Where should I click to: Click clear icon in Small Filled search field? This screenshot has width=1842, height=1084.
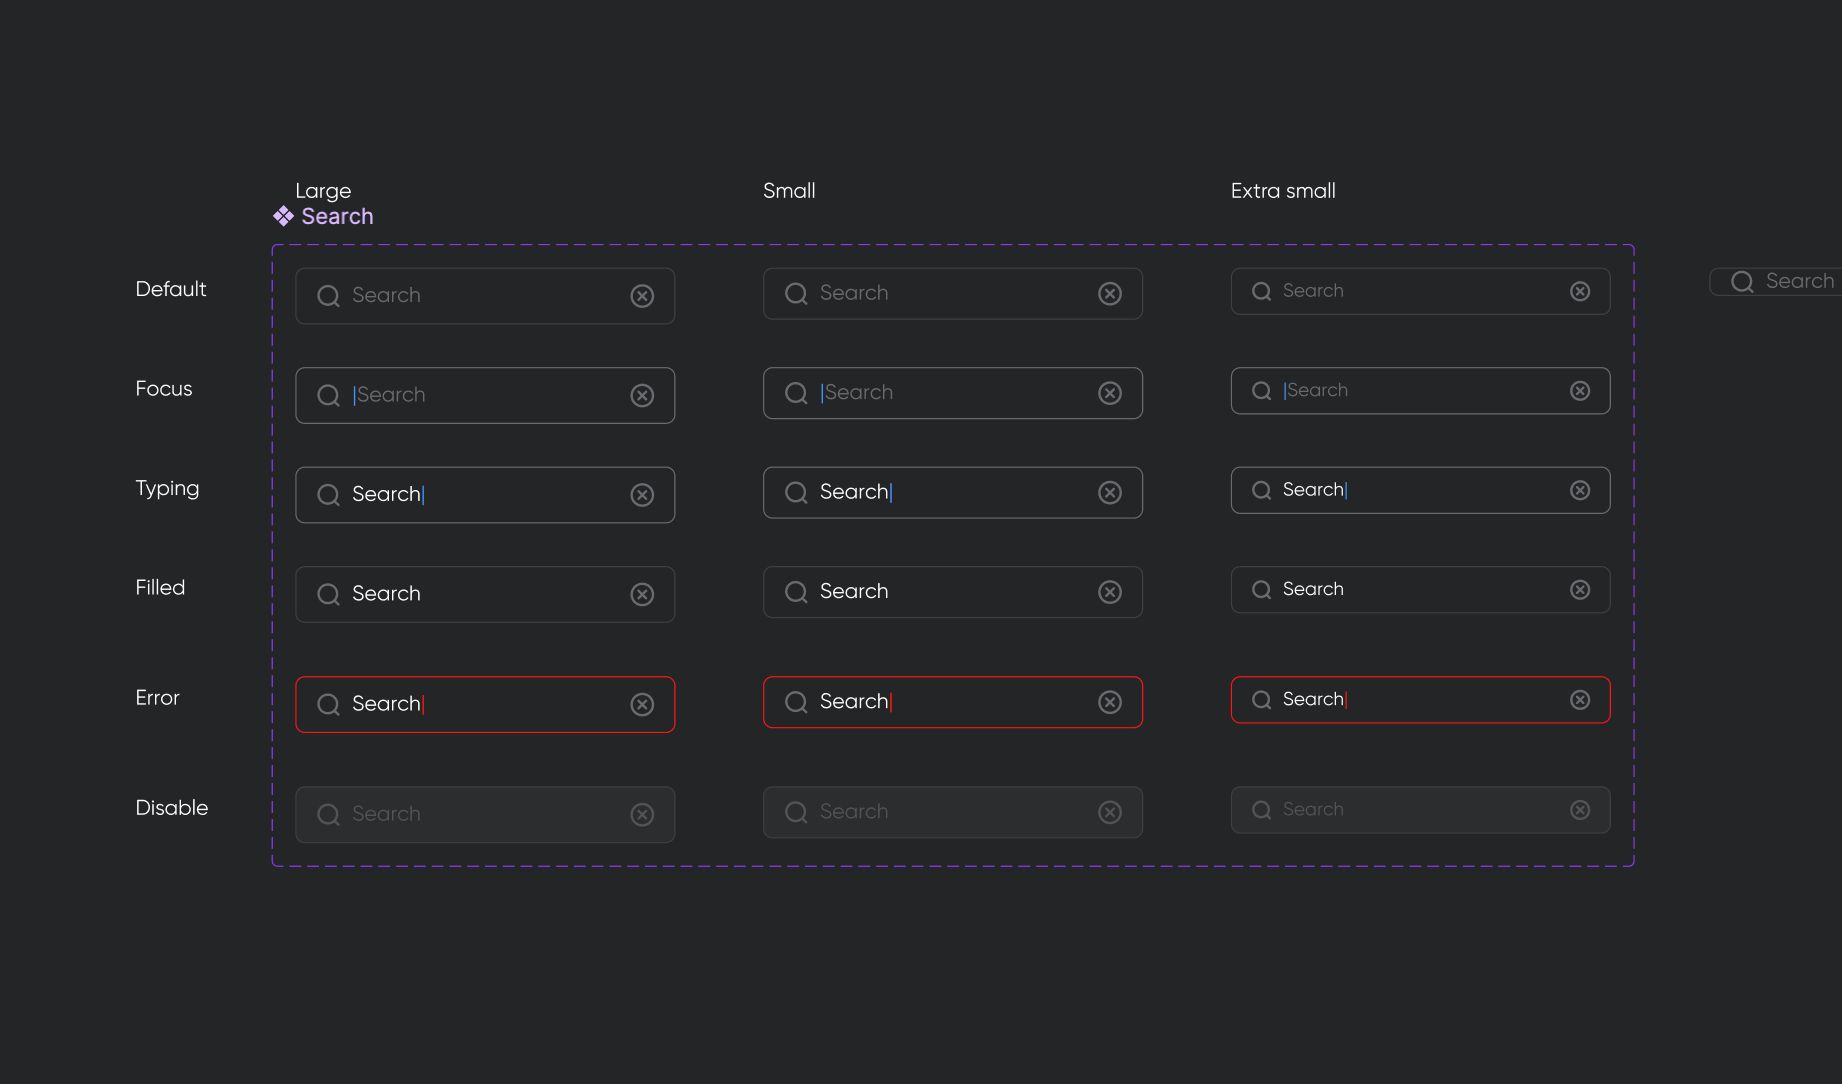[1110, 592]
